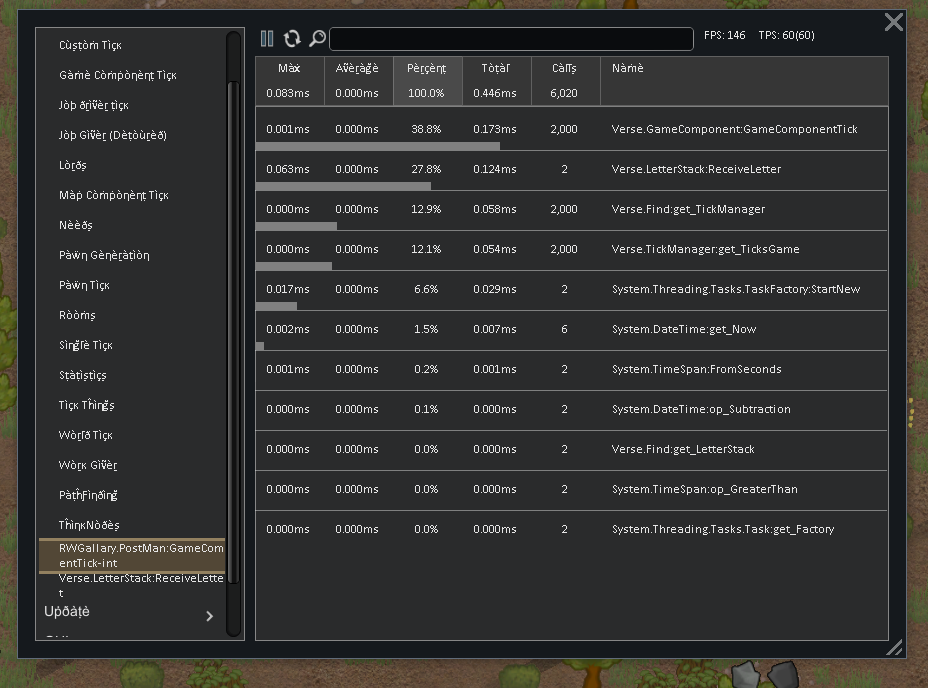Click the TPS: 60(60) readout
The height and width of the screenshot is (688, 928).
click(x=787, y=35)
